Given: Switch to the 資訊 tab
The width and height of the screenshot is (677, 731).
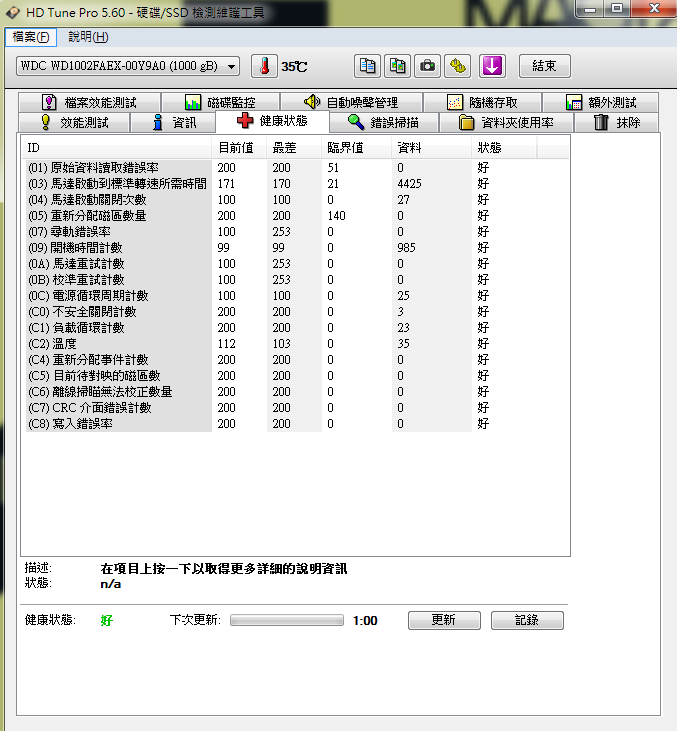Looking at the screenshot, I should [x=173, y=123].
